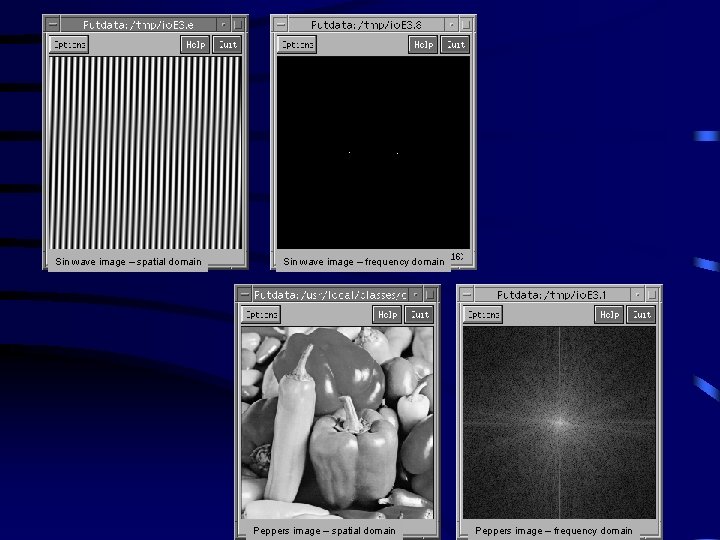Quit the peppers frequency domain window
The height and width of the screenshot is (540, 720).
click(x=641, y=315)
